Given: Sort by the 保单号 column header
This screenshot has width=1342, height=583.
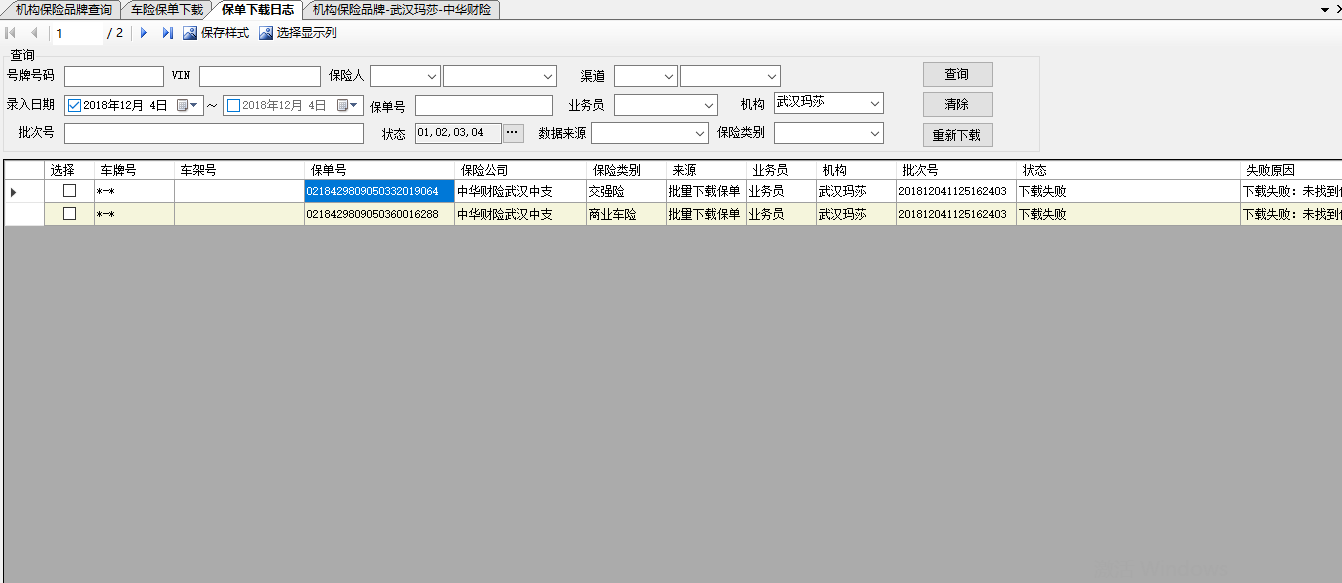Looking at the screenshot, I should point(379,170).
